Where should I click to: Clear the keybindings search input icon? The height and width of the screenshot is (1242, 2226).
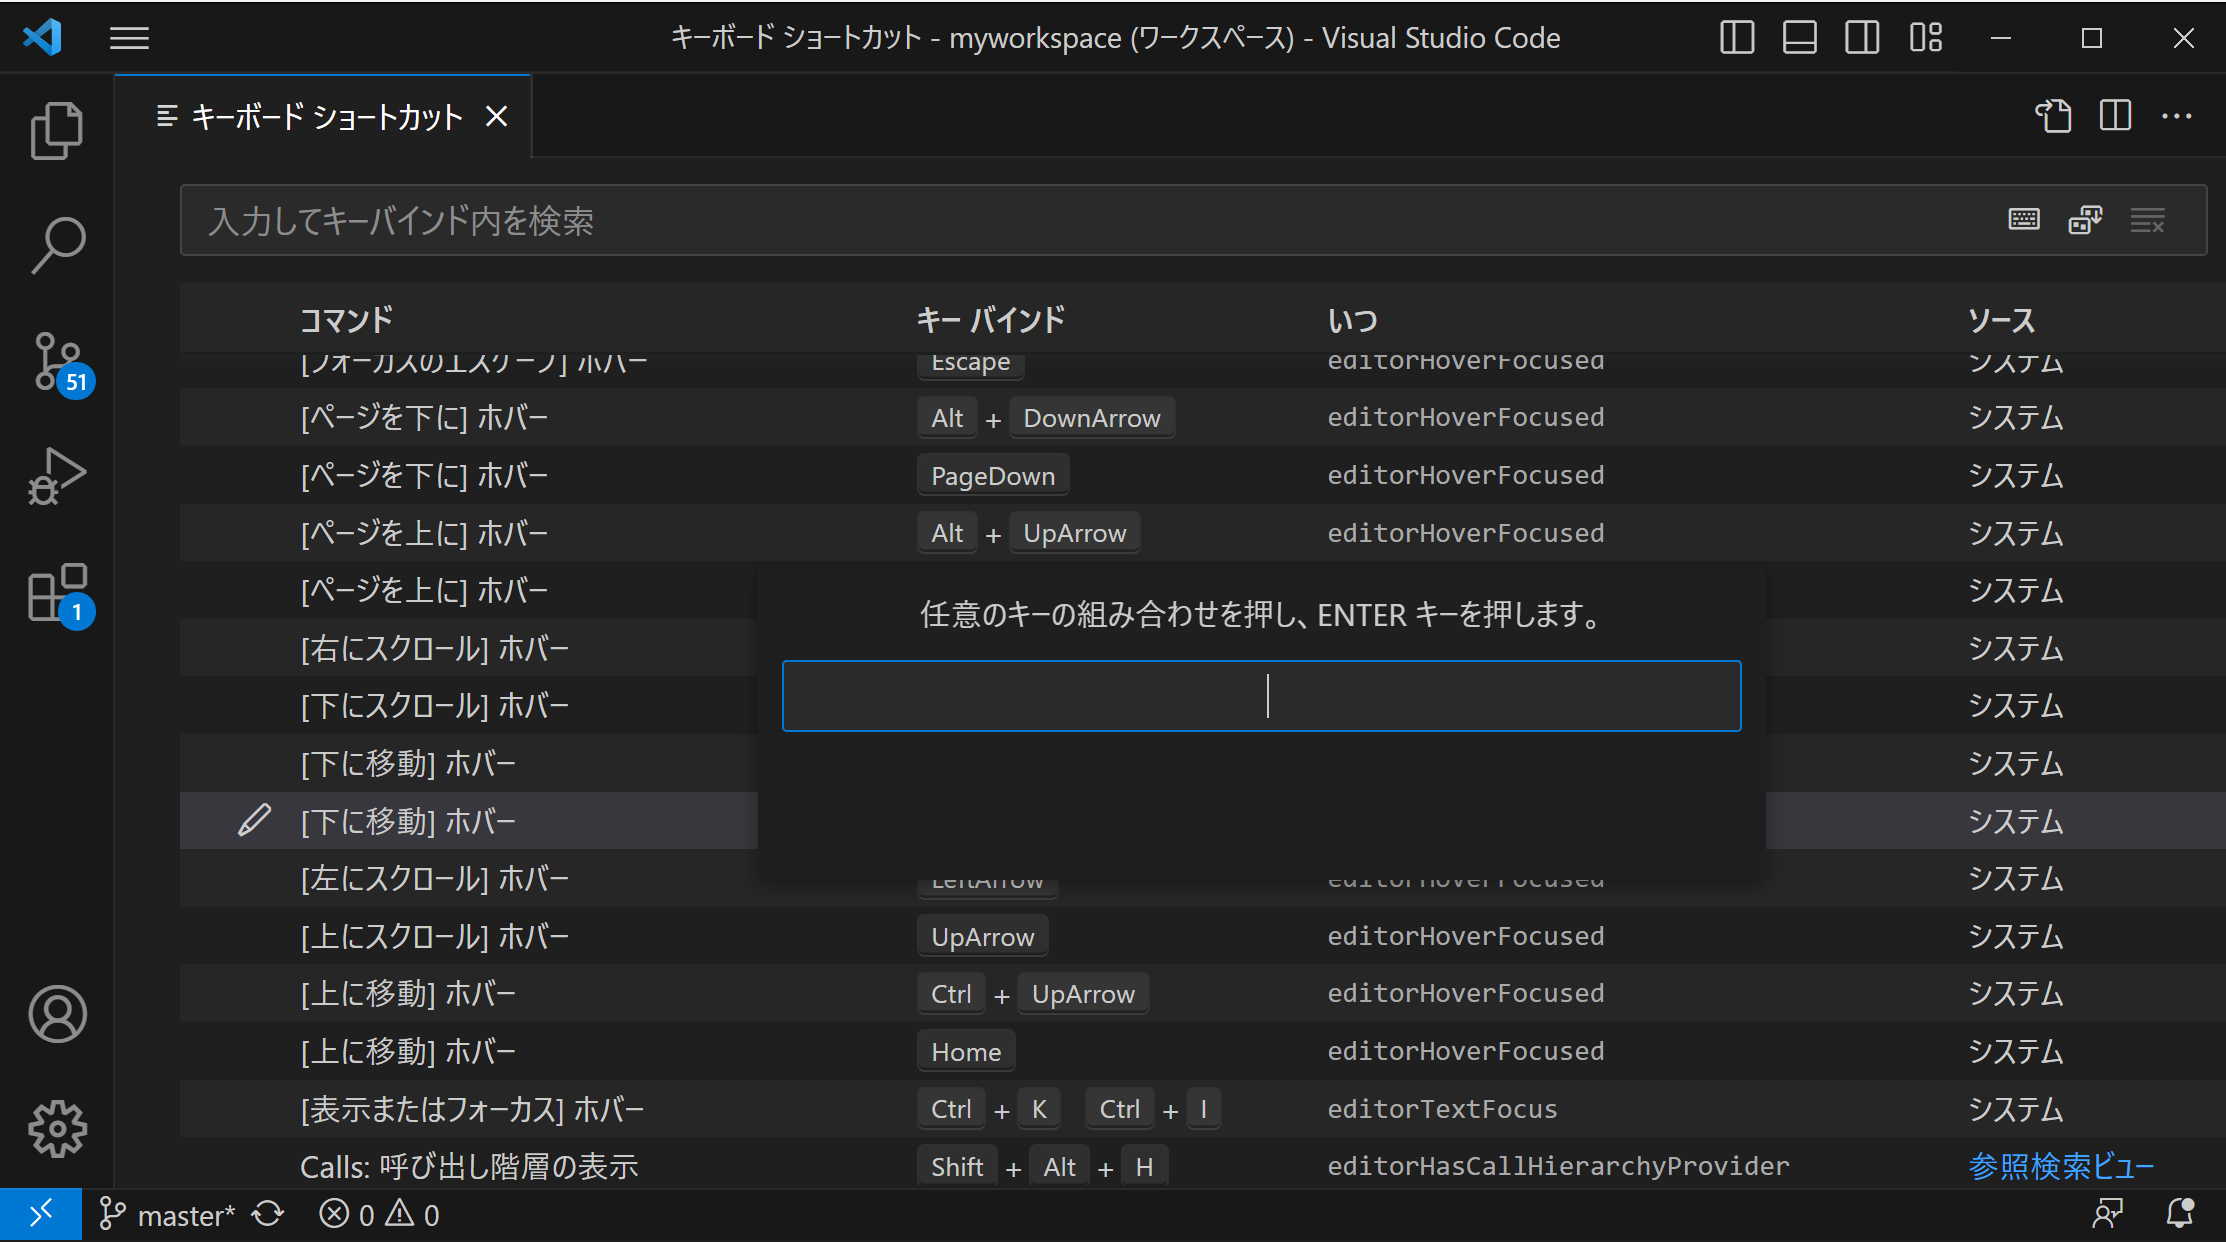tap(2147, 220)
